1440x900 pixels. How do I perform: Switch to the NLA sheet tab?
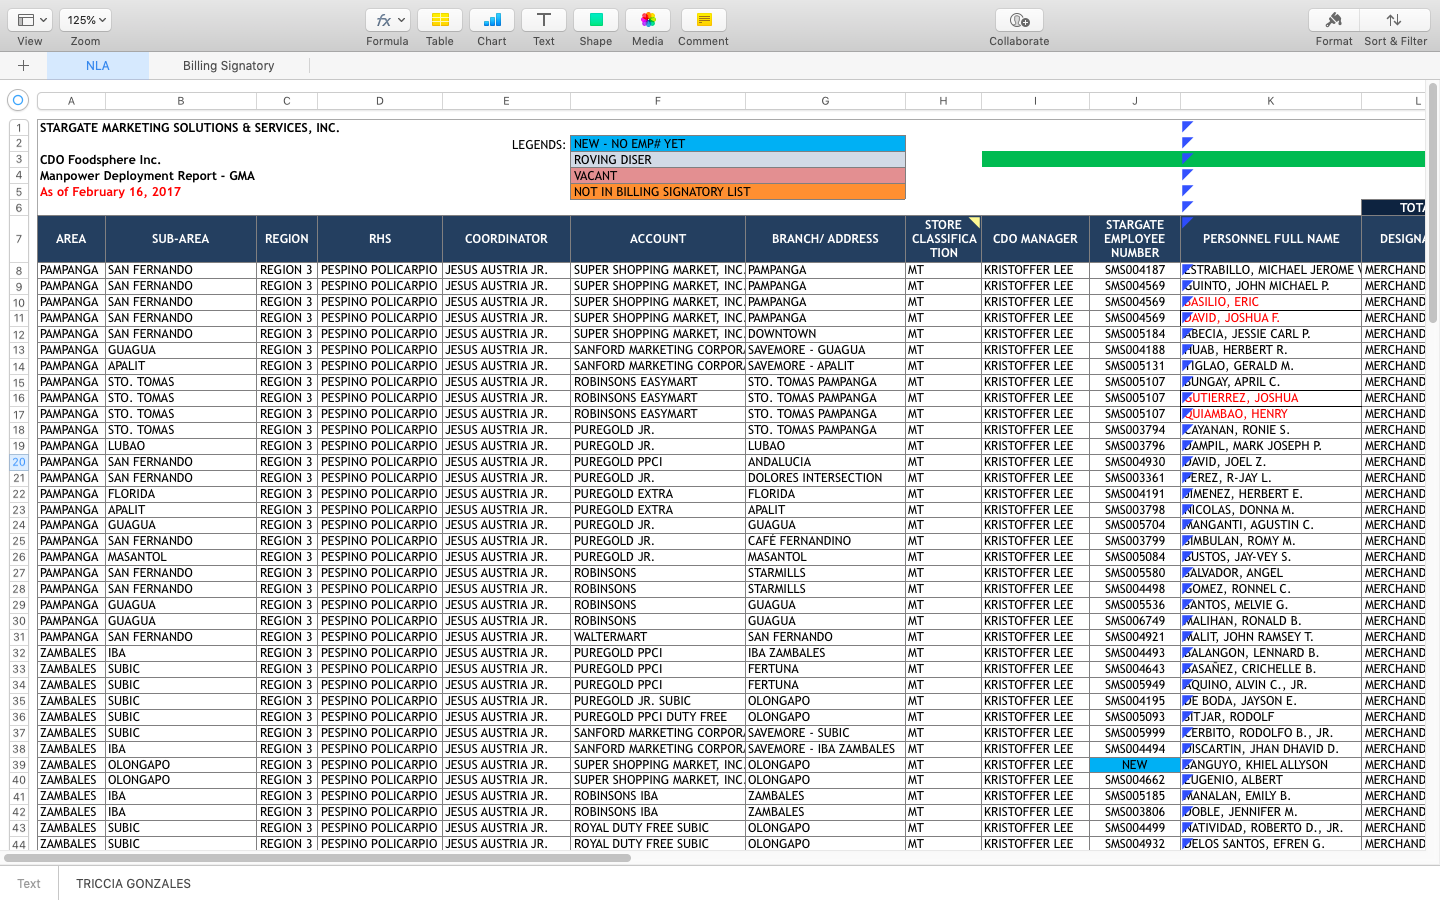98,66
